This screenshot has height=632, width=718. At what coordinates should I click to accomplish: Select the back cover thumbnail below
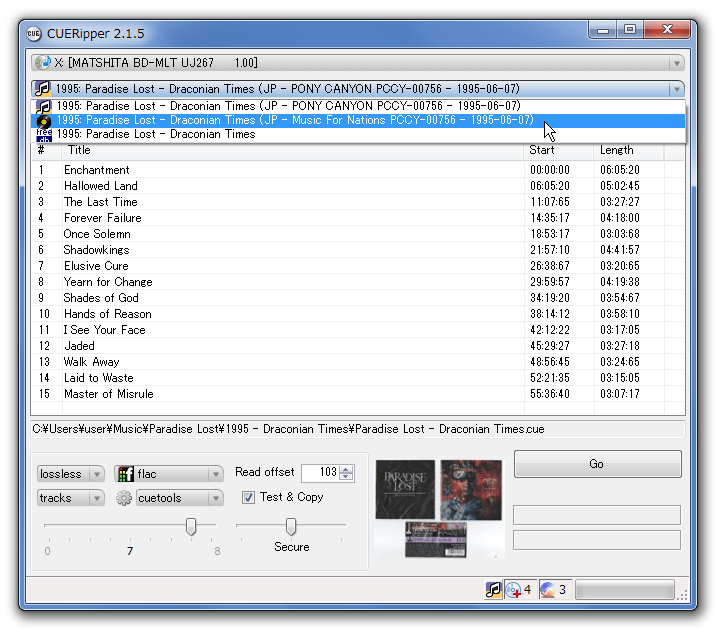(x=435, y=539)
